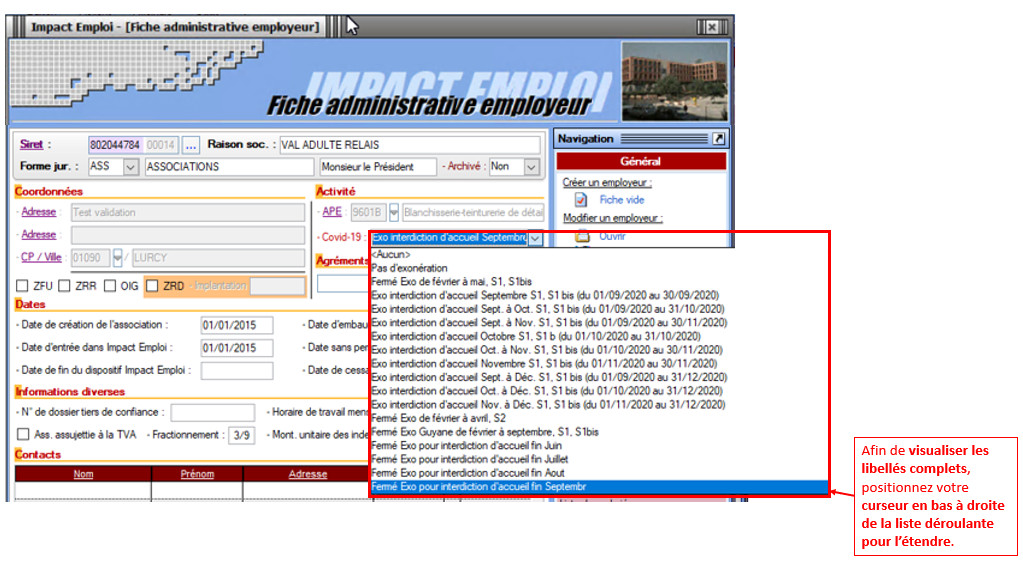This screenshot has width=1023, height=567.
Task: Click the Date de création field 01/01/2015
Action: click(237, 325)
